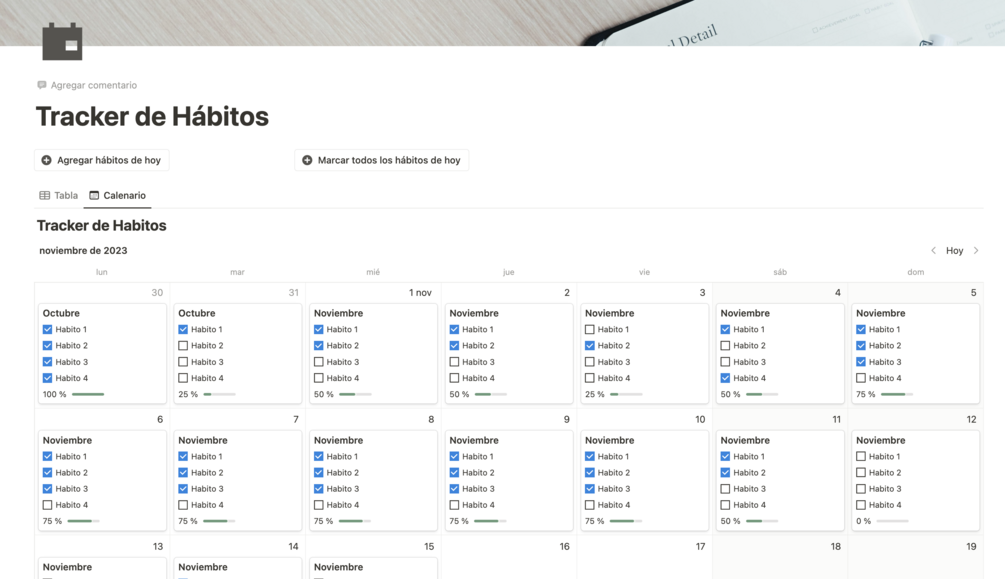Click the Calenario view calendar icon
This screenshot has height=579, width=1005.
tap(94, 196)
